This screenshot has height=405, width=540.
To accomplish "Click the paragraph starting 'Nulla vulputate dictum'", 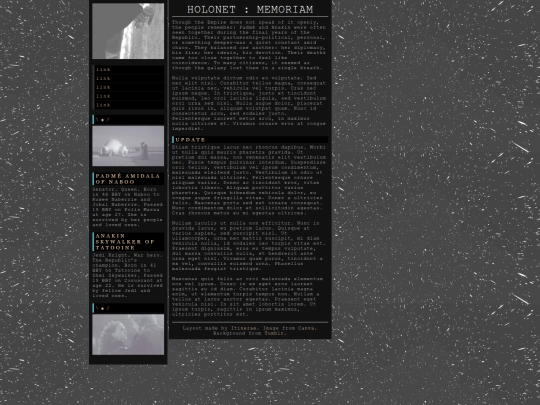I will 249,103.
